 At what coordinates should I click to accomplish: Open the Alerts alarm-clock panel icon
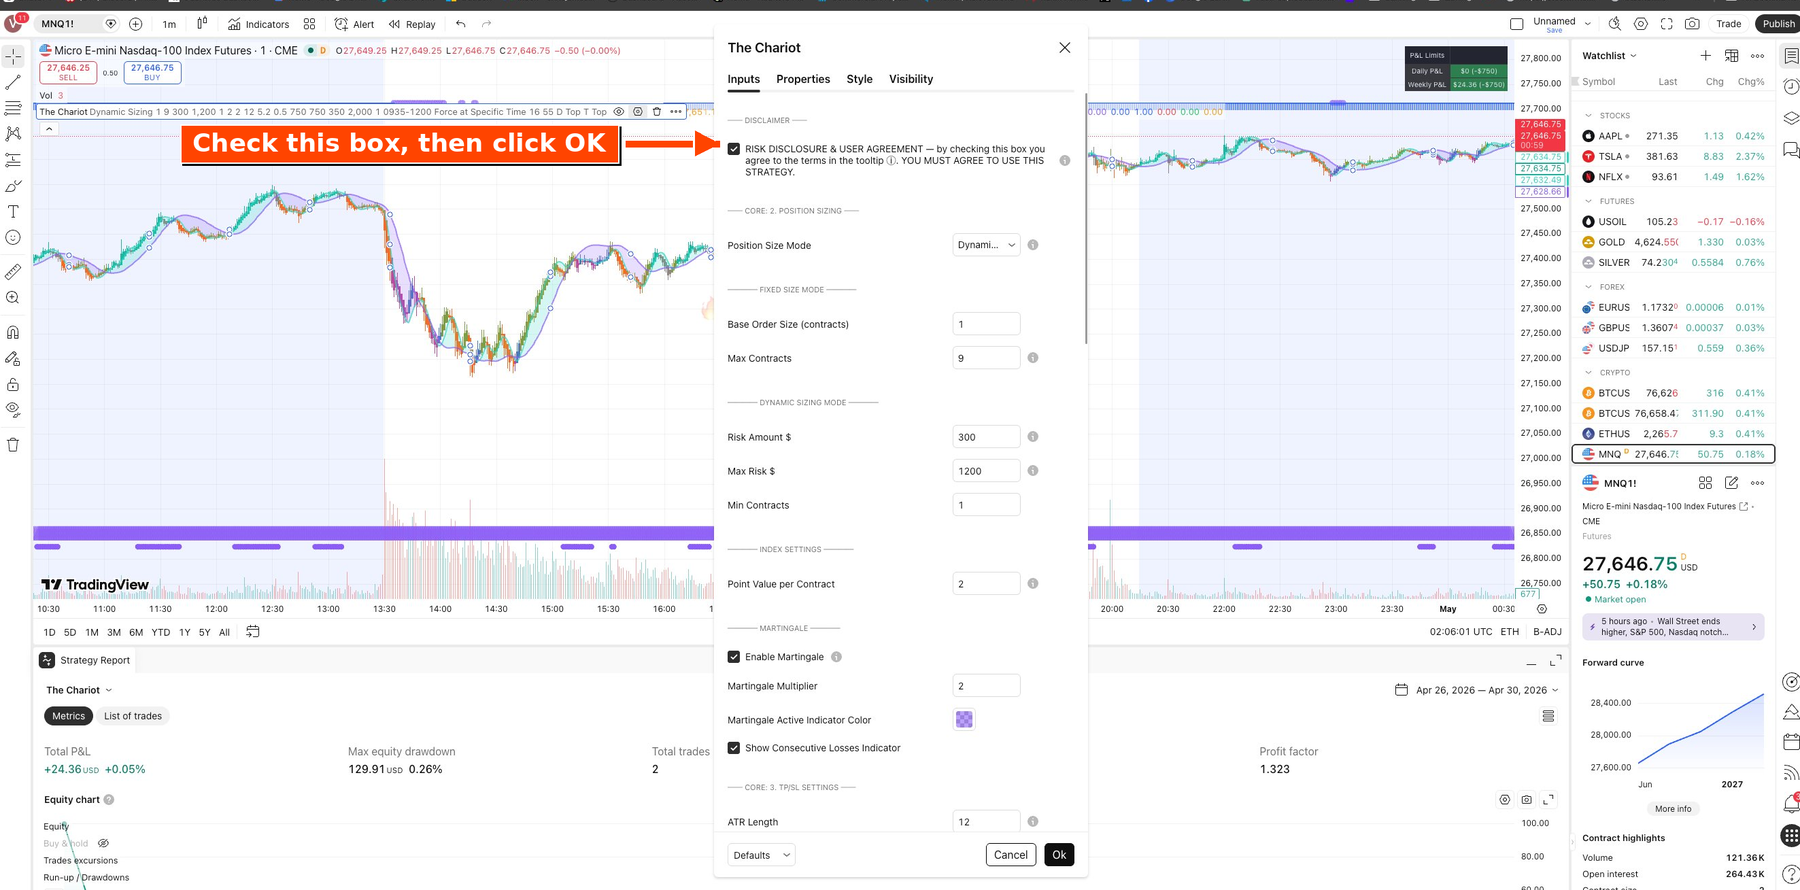pyautogui.click(x=1791, y=87)
